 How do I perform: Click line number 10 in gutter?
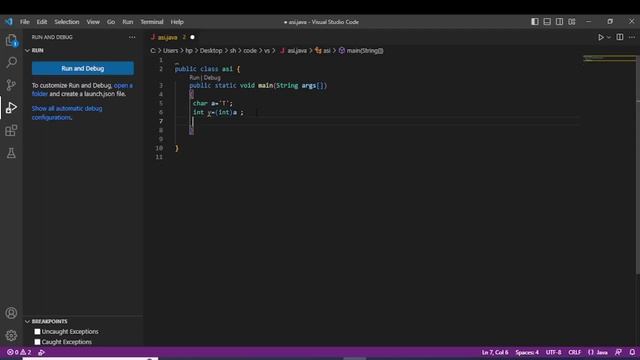pyautogui.click(x=159, y=148)
